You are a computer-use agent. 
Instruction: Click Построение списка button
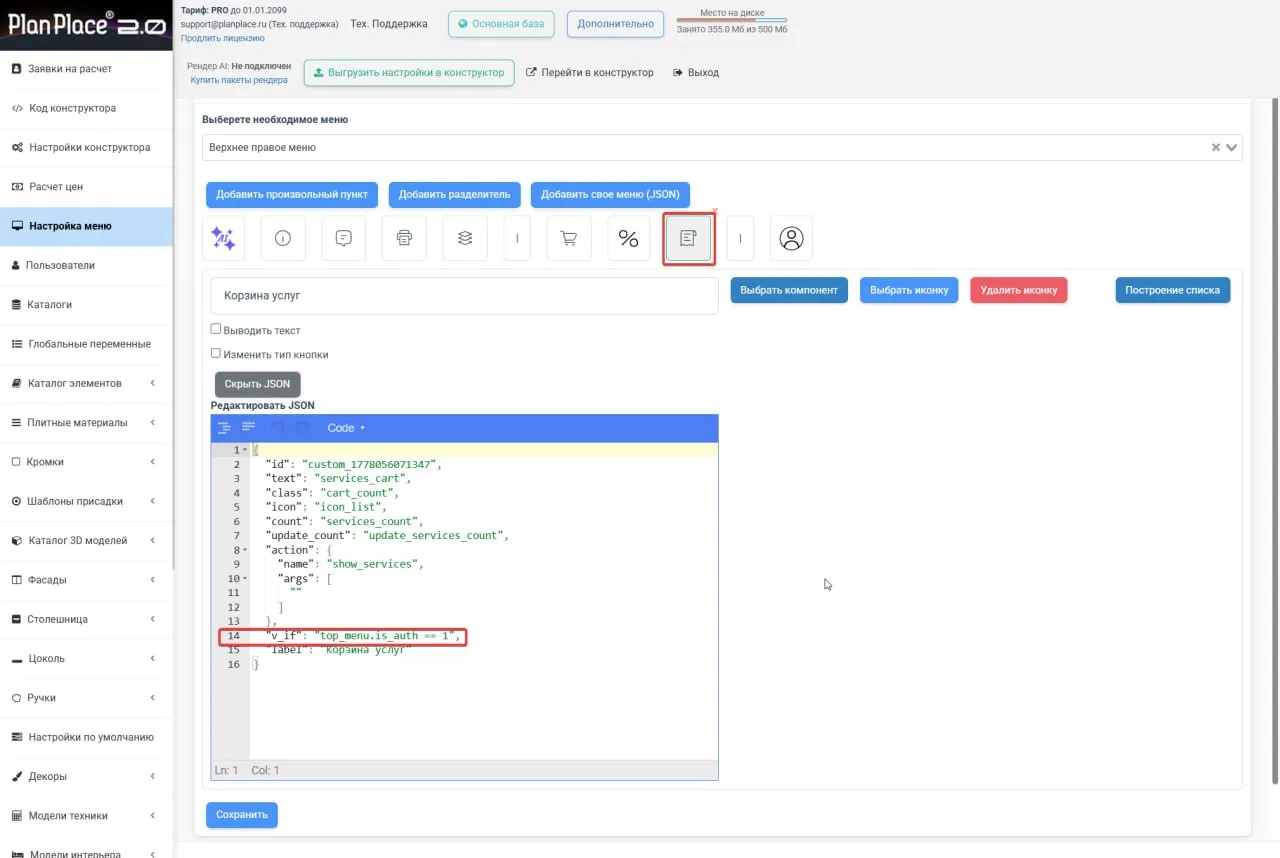click(x=1173, y=290)
